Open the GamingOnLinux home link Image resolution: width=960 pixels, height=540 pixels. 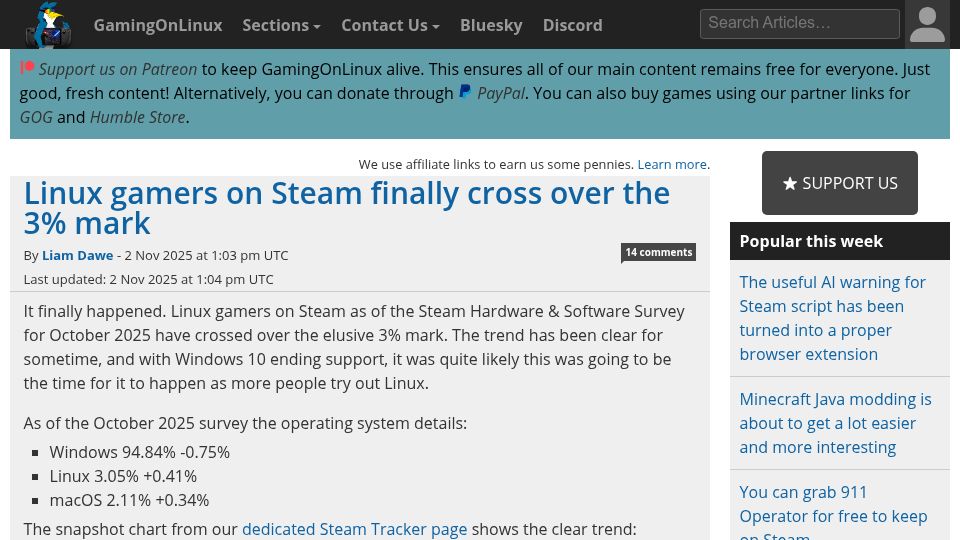coord(158,25)
